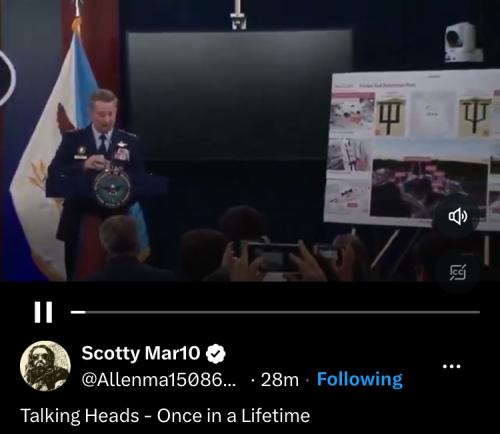Pause the playing video
The image size is (500, 434).
(43, 312)
